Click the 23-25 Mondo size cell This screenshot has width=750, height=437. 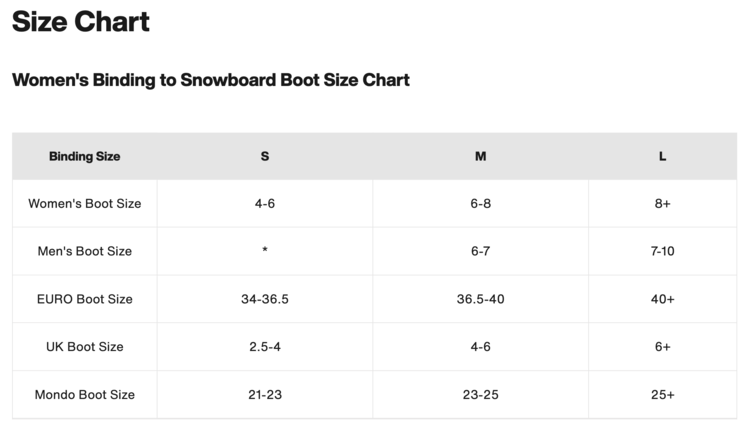[x=480, y=395]
